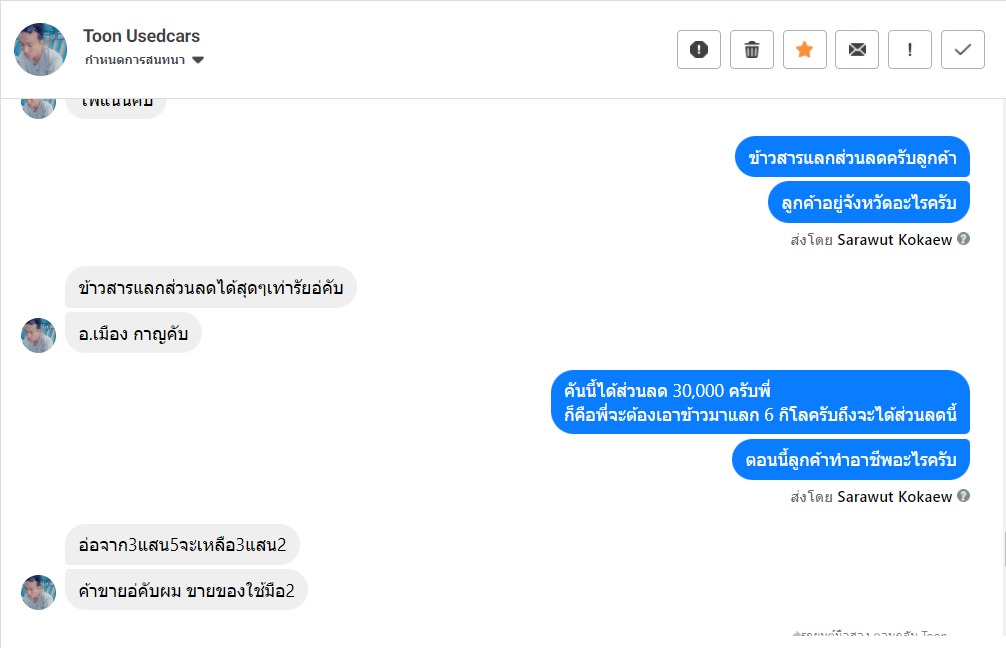Open Toon Usedcars profile name link
The width and height of the screenshot is (1006, 648).
[141, 36]
